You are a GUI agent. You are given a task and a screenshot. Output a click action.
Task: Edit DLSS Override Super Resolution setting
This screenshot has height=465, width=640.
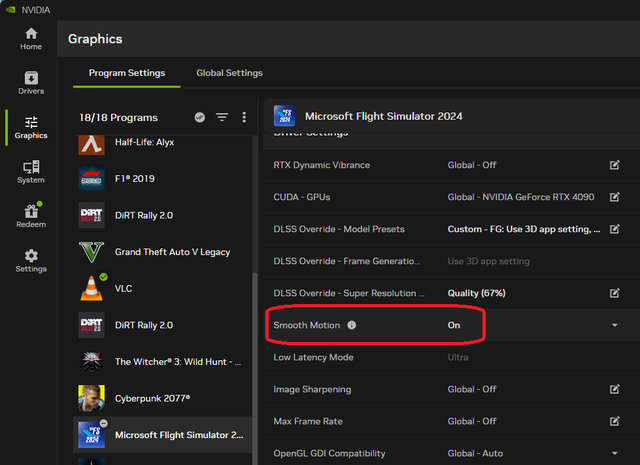615,293
